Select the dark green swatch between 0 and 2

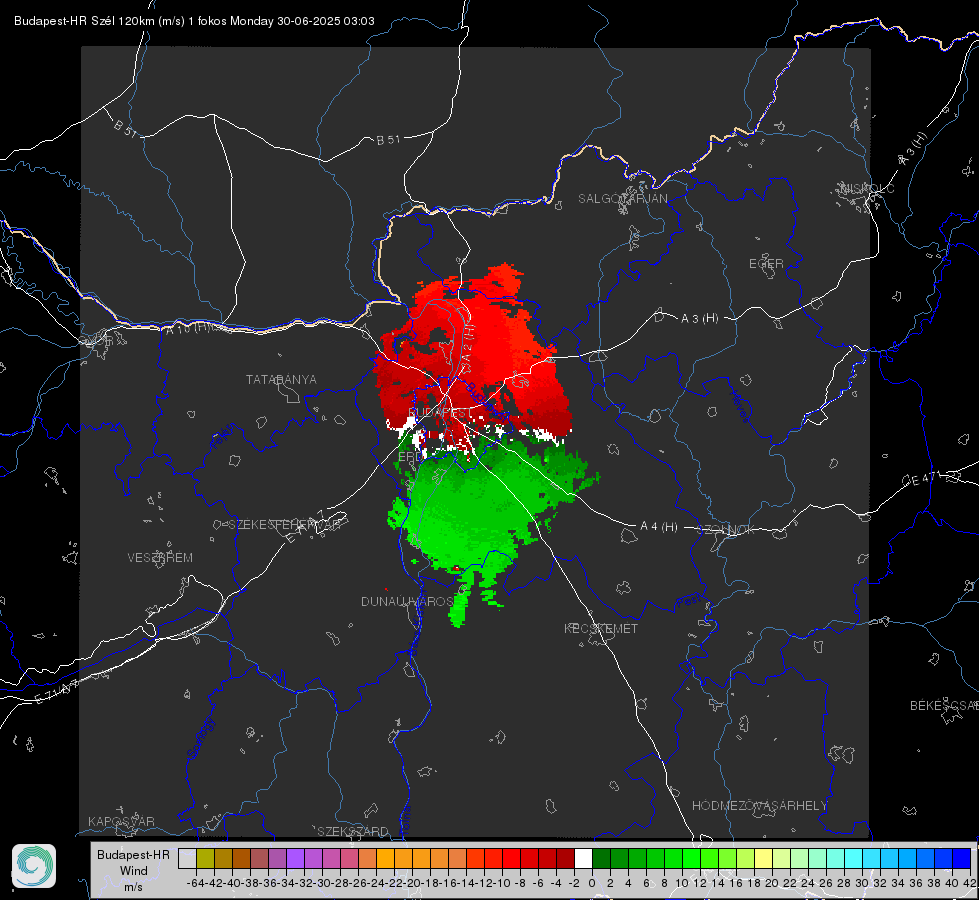tap(601, 858)
